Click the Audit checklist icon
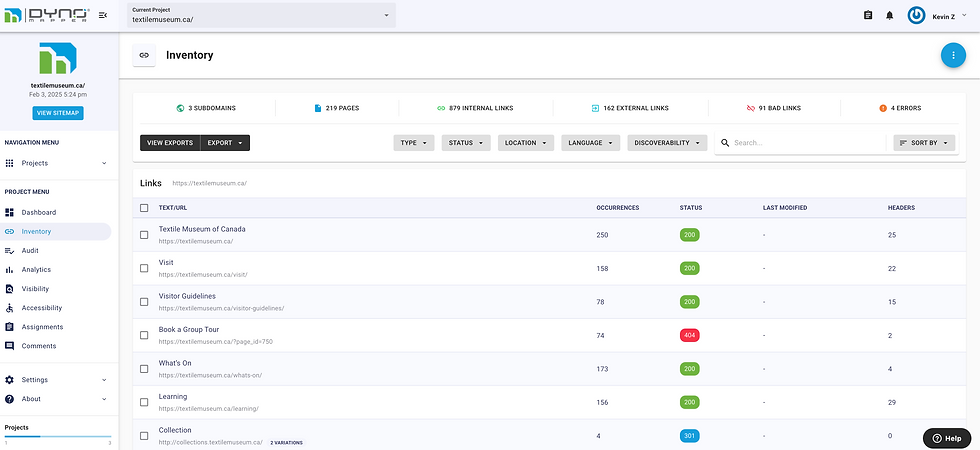Image resolution: width=980 pixels, height=450 pixels. (x=9, y=251)
